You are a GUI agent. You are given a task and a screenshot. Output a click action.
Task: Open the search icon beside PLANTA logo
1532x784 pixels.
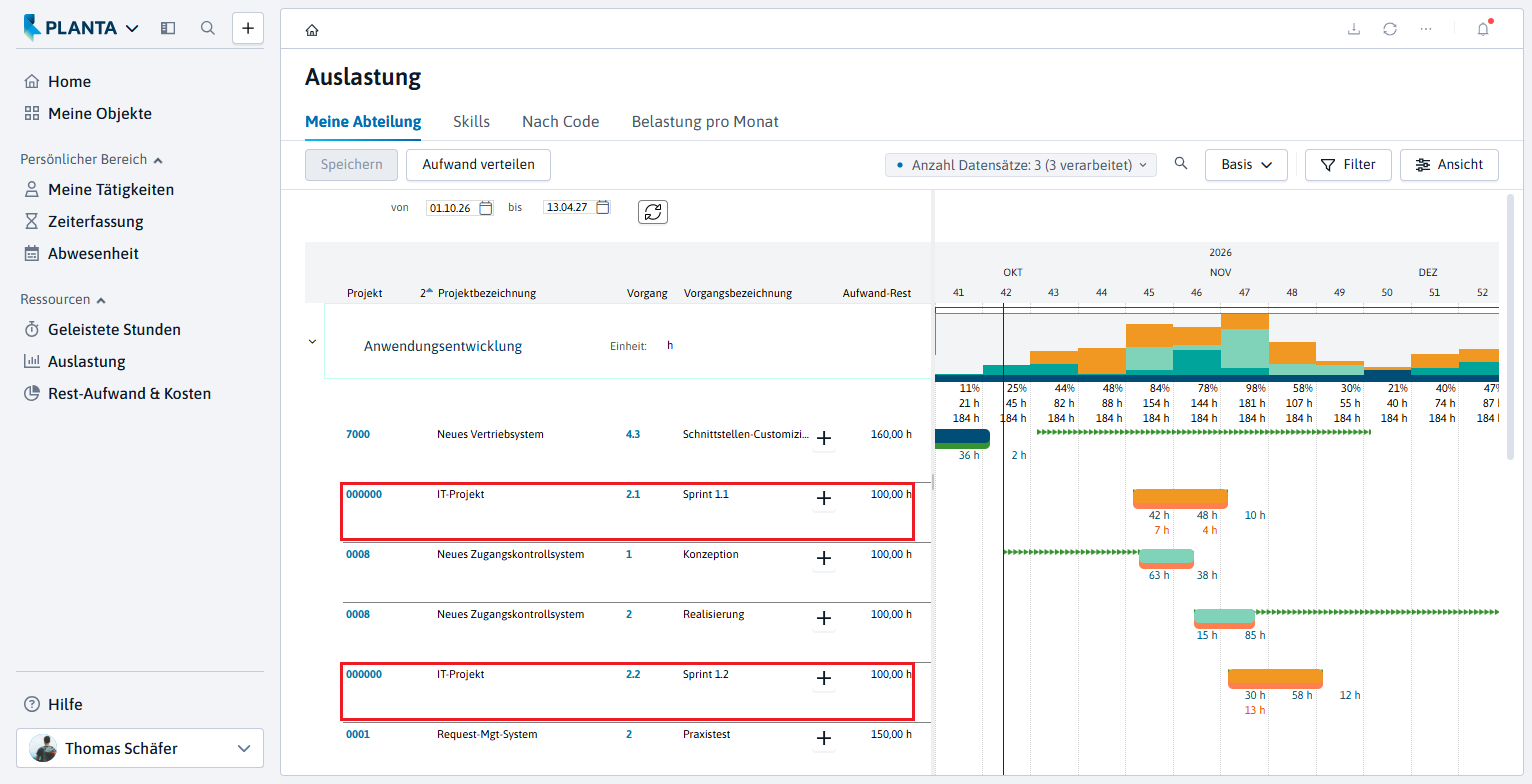208,28
